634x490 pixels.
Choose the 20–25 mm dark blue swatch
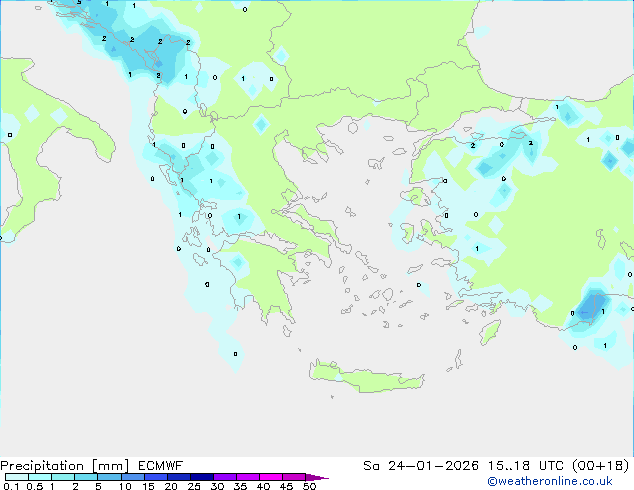[179, 477]
